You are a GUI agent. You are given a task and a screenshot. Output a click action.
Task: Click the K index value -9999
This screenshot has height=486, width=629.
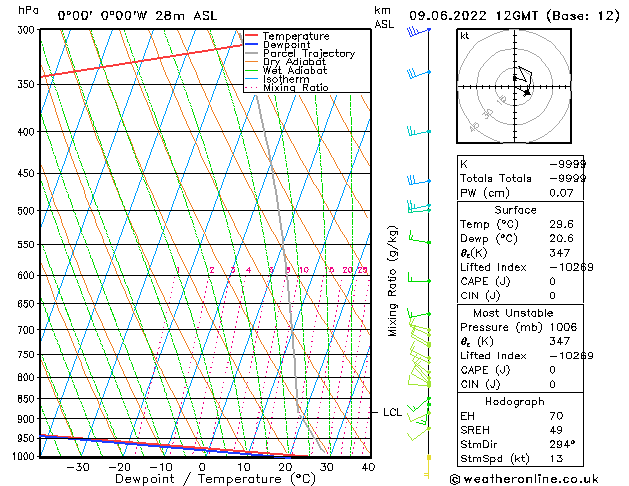click(568, 164)
